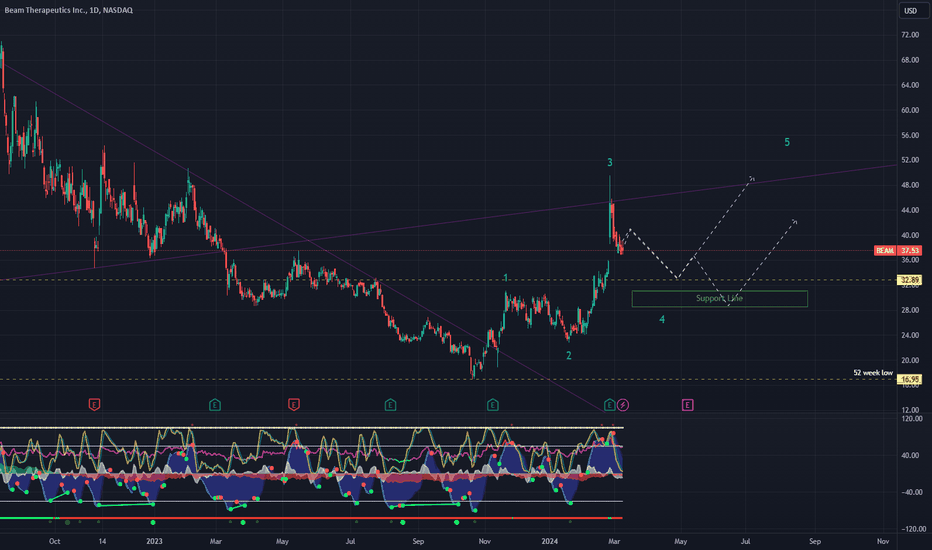The width and height of the screenshot is (932, 550).
Task: Click the 60.00 price axis label
Action: tap(910, 110)
